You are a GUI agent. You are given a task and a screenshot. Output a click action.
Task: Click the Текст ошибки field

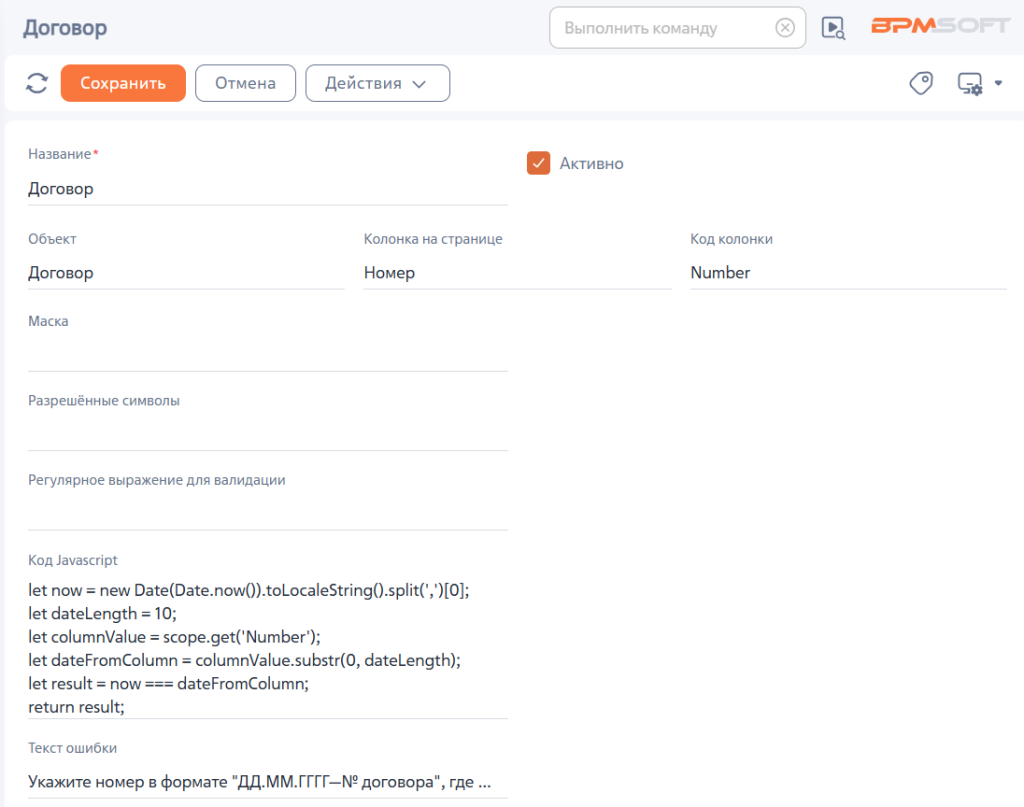coord(268,782)
